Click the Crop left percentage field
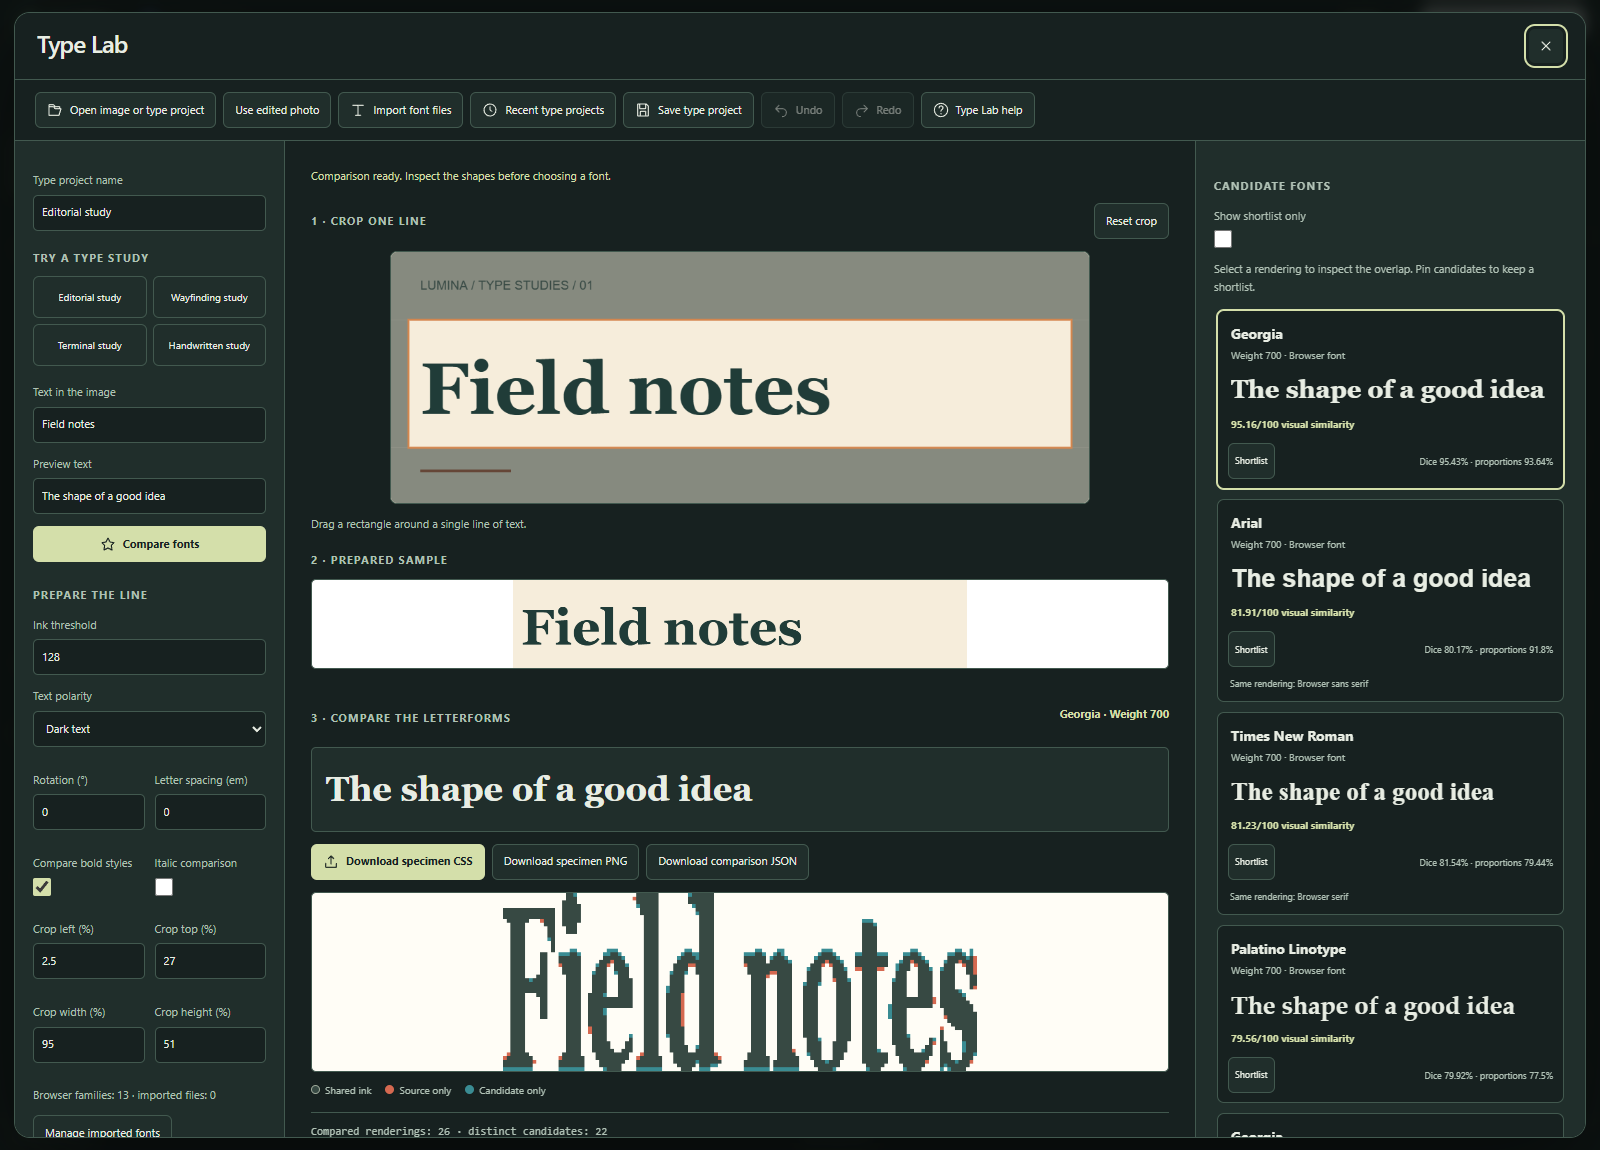Viewport: 1600px width, 1150px height. tap(89, 961)
